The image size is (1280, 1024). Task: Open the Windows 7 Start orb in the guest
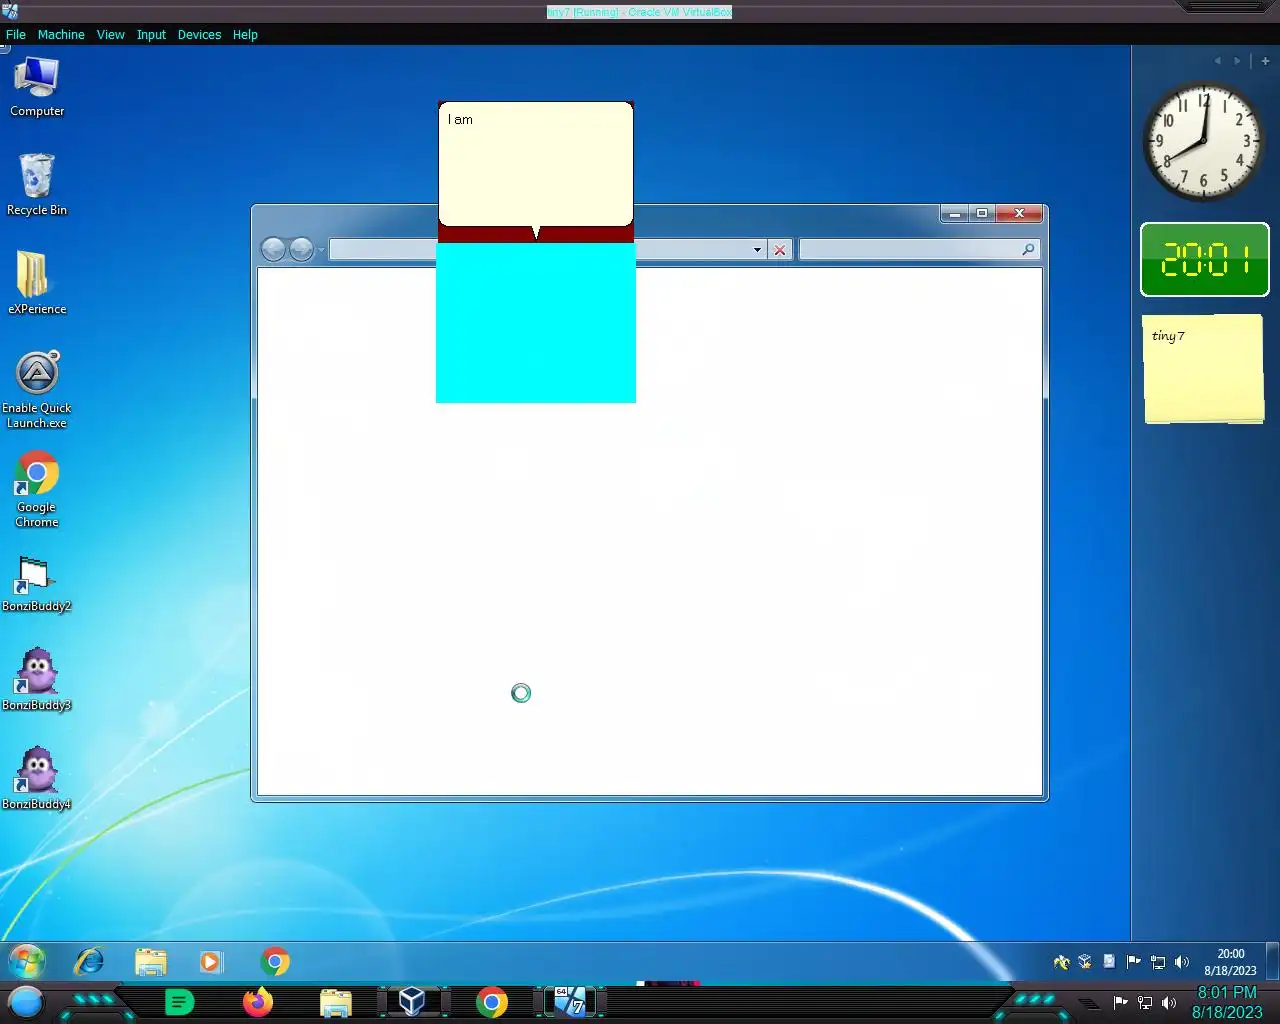pyautogui.click(x=27, y=962)
